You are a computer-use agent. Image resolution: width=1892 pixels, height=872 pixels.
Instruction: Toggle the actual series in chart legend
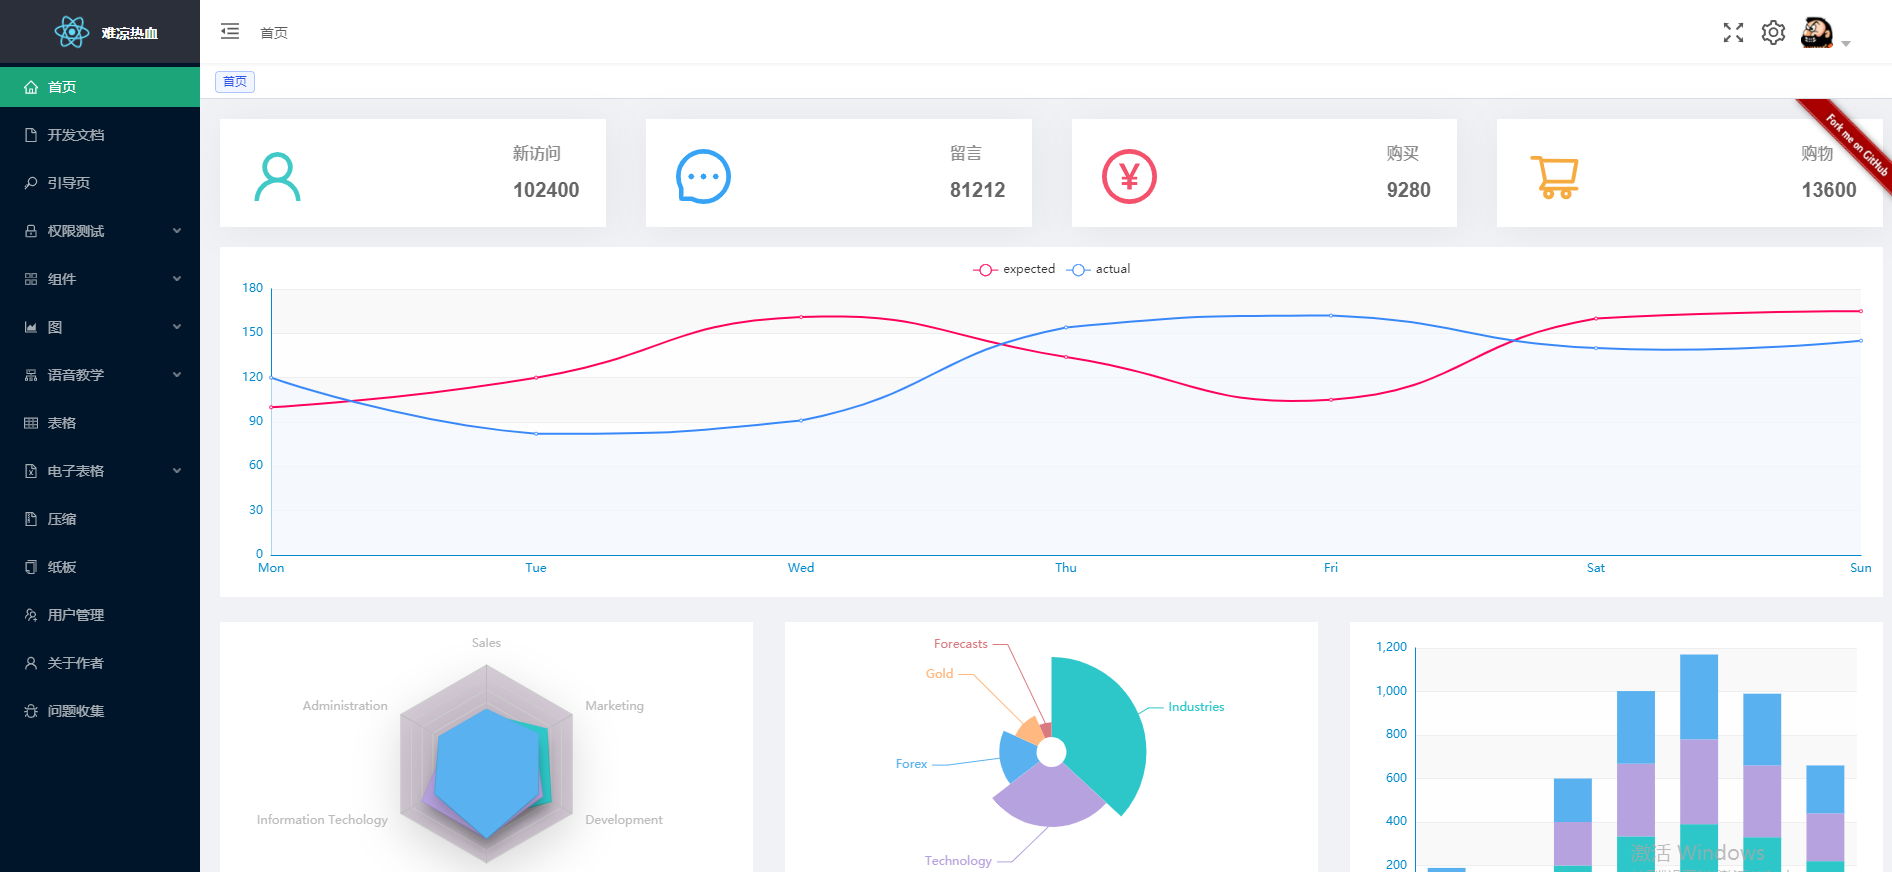(1098, 269)
